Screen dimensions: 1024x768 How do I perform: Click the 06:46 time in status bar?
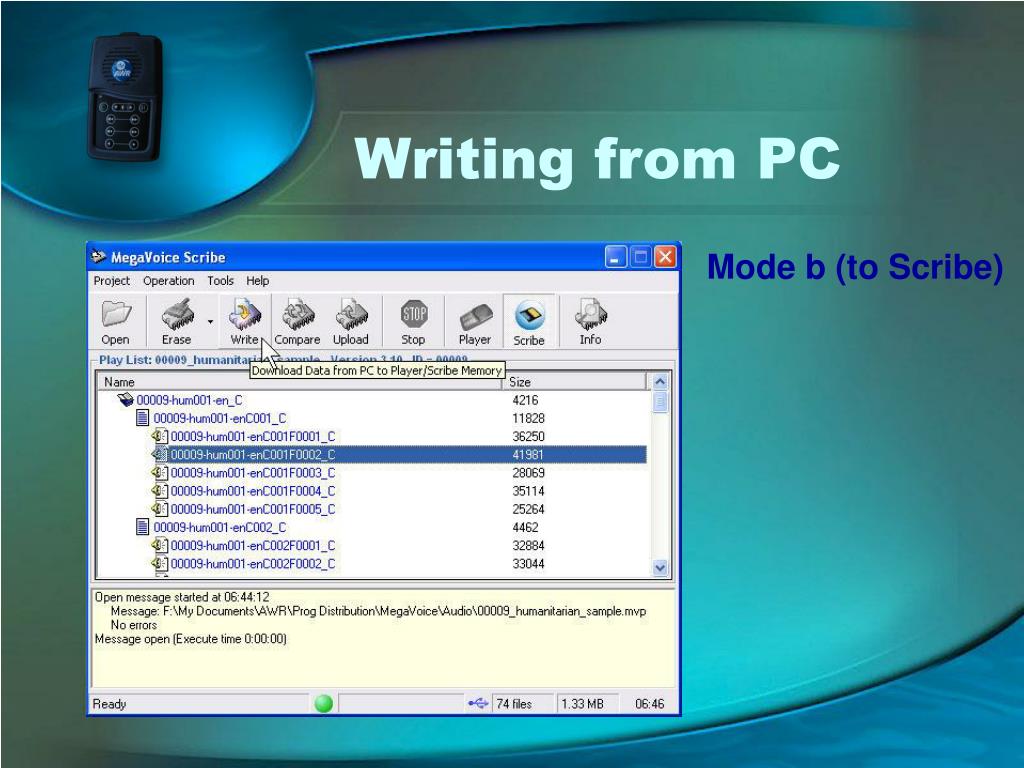point(649,704)
